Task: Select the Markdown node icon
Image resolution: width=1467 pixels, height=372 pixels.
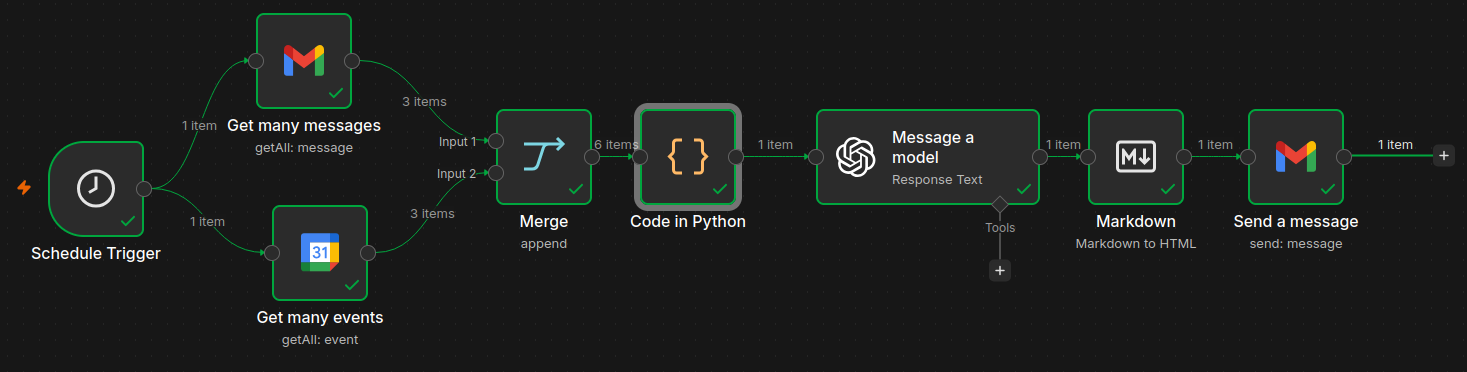Action: tap(1136, 157)
